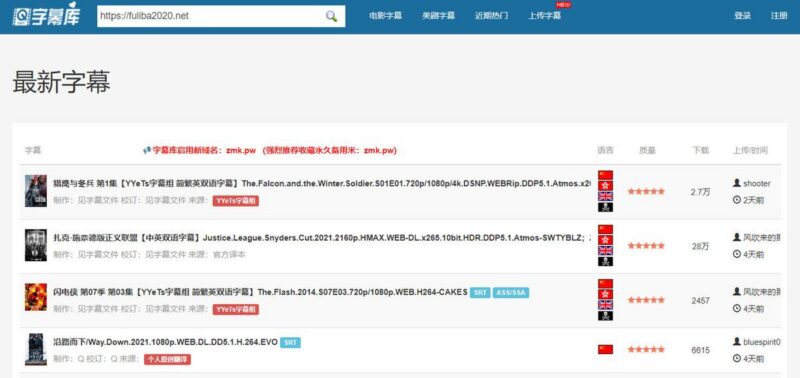Click China flag icon in Justice League row
Screen dimensions: 800x378
click(606, 230)
